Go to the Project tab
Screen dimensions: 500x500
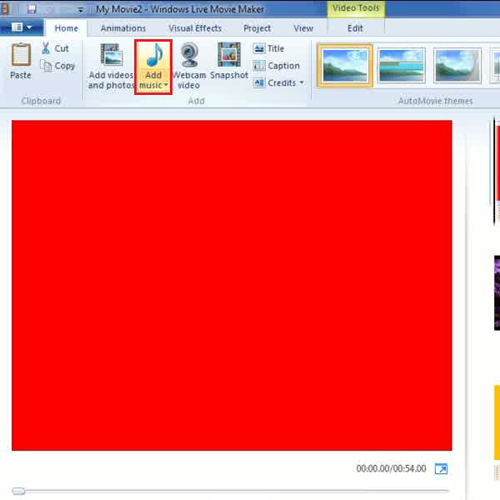pyautogui.click(x=257, y=28)
